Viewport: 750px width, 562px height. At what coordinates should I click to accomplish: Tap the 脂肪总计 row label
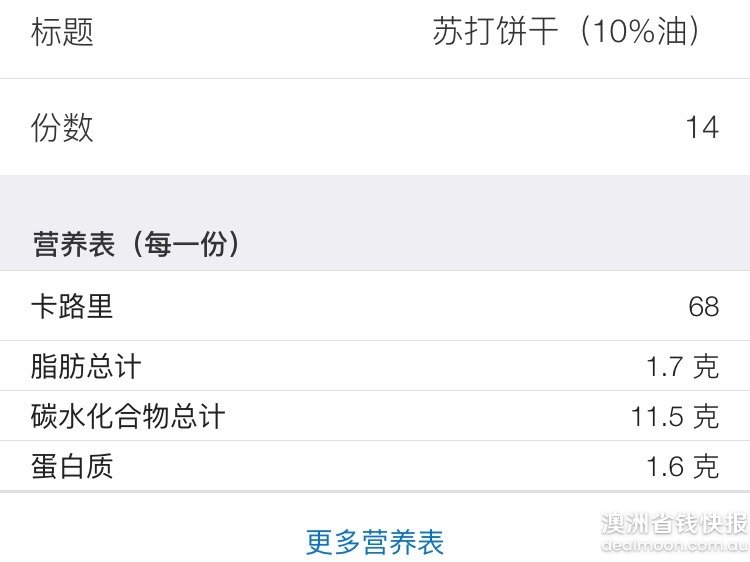tap(86, 367)
